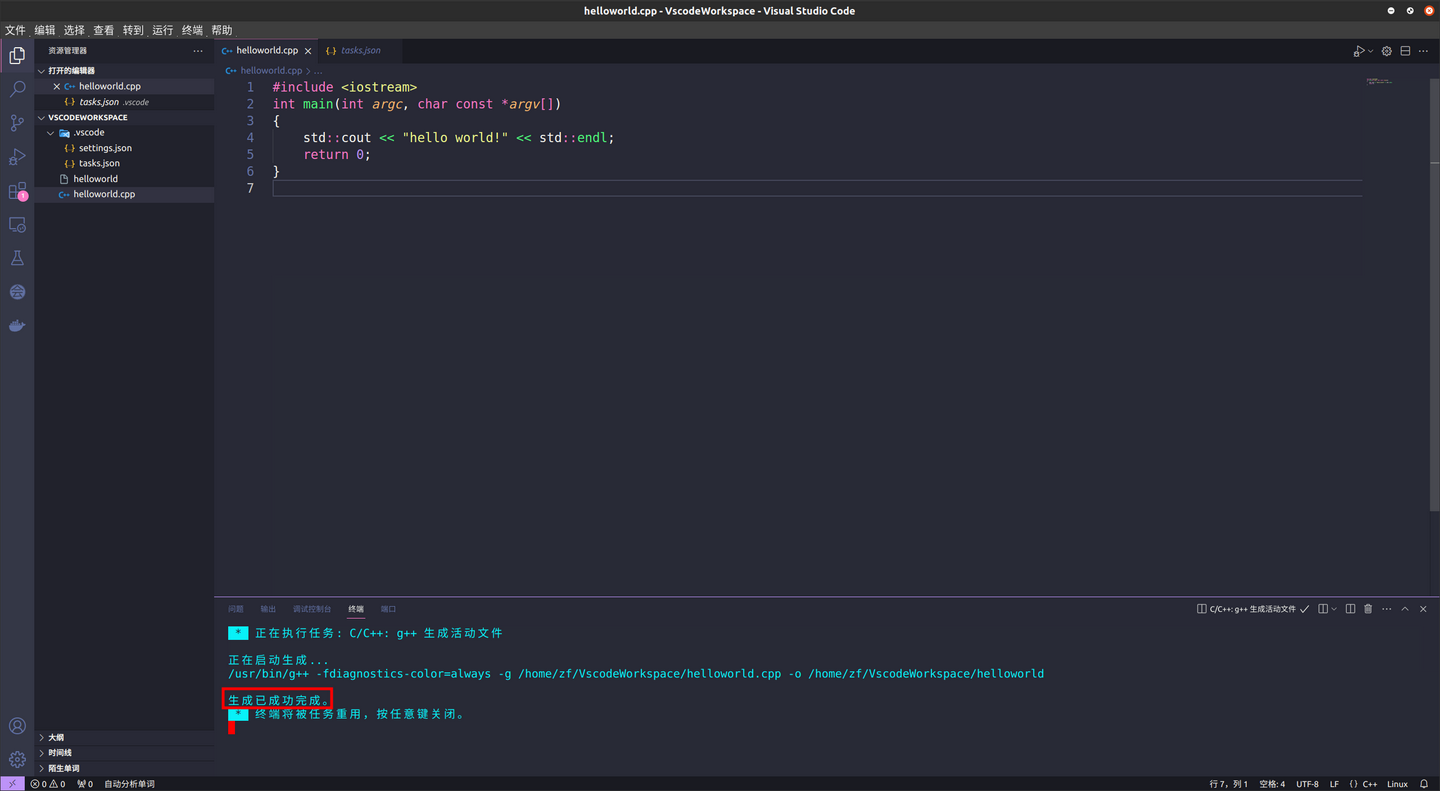Open the Search view in the activity bar
The image size is (1440, 791).
click(x=16, y=90)
